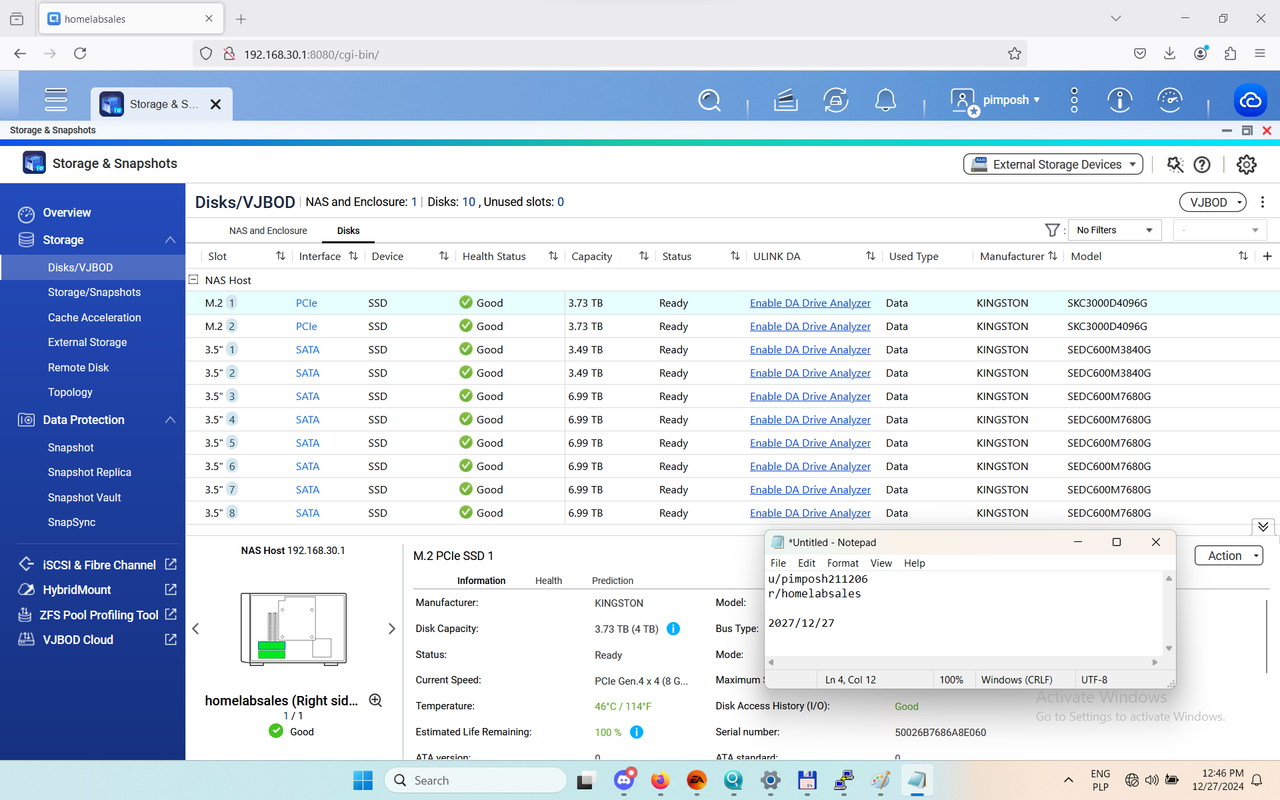Collapse the NAS Host group row
This screenshot has width=1280, height=800.
pyautogui.click(x=194, y=280)
